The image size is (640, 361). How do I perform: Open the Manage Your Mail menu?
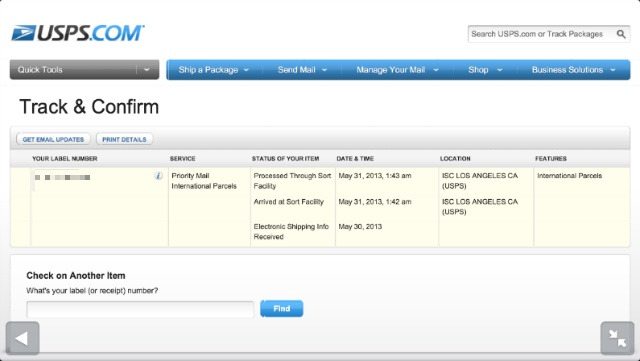coord(397,70)
